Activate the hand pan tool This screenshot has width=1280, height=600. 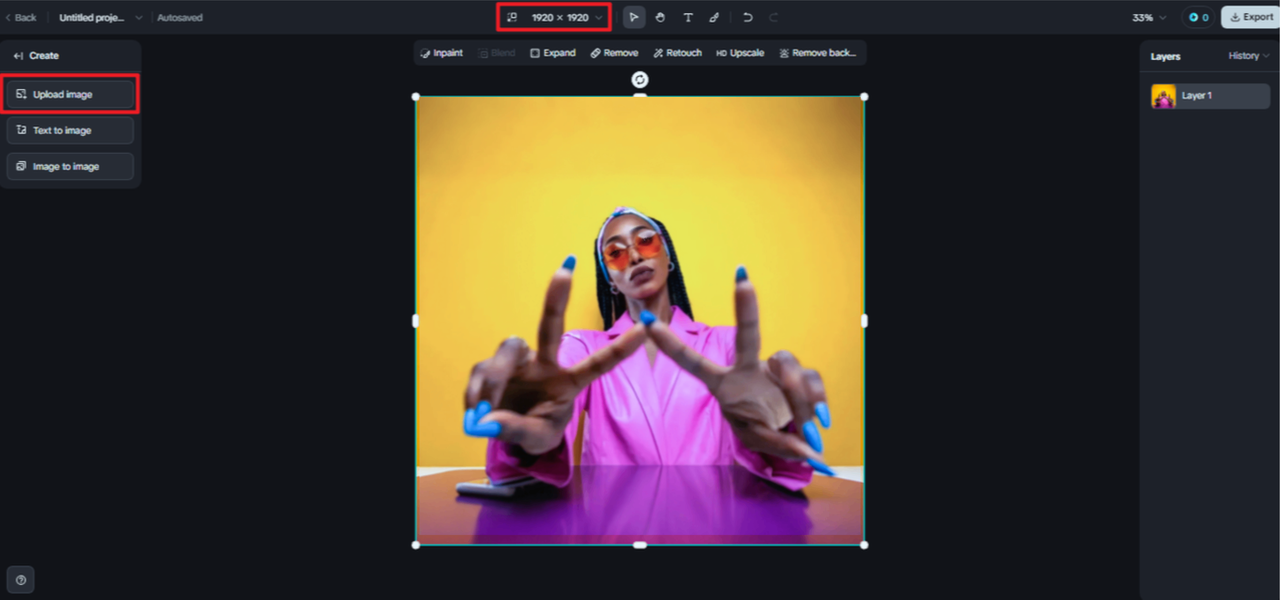660,18
